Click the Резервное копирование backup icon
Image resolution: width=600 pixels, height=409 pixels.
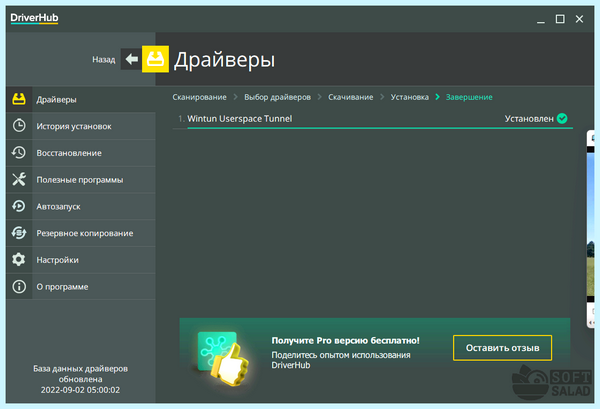coord(19,233)
